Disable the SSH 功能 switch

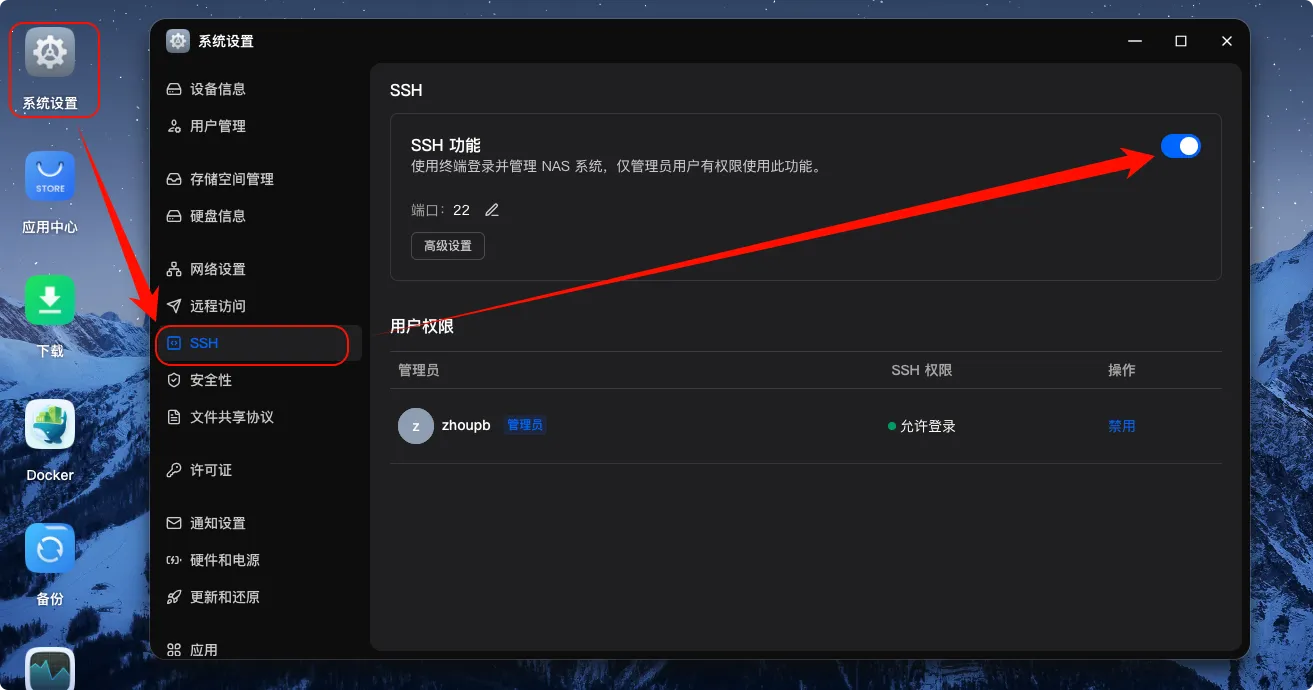pos(1181,145)
